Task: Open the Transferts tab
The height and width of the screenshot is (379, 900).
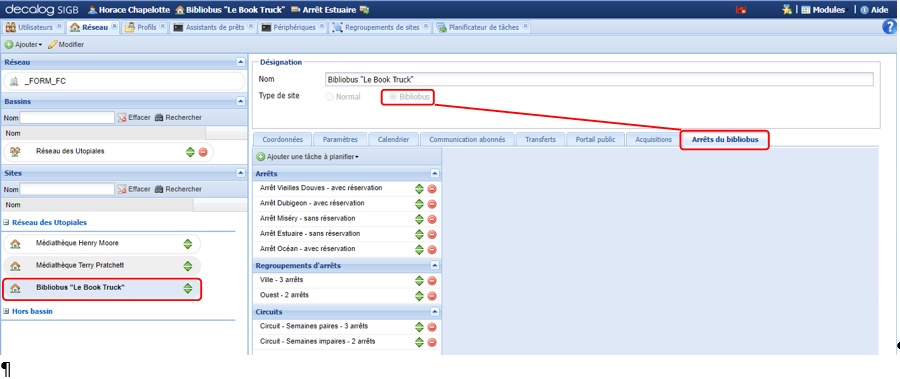Action: (540, 140)
